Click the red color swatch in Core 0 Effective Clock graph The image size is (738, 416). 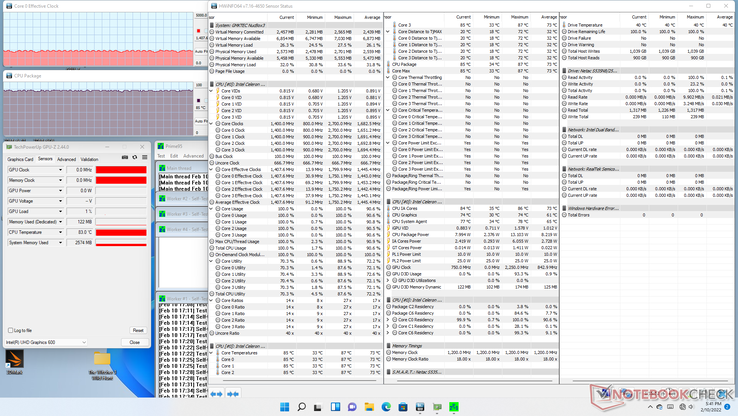pyautogui.click(x=198, y=31)
